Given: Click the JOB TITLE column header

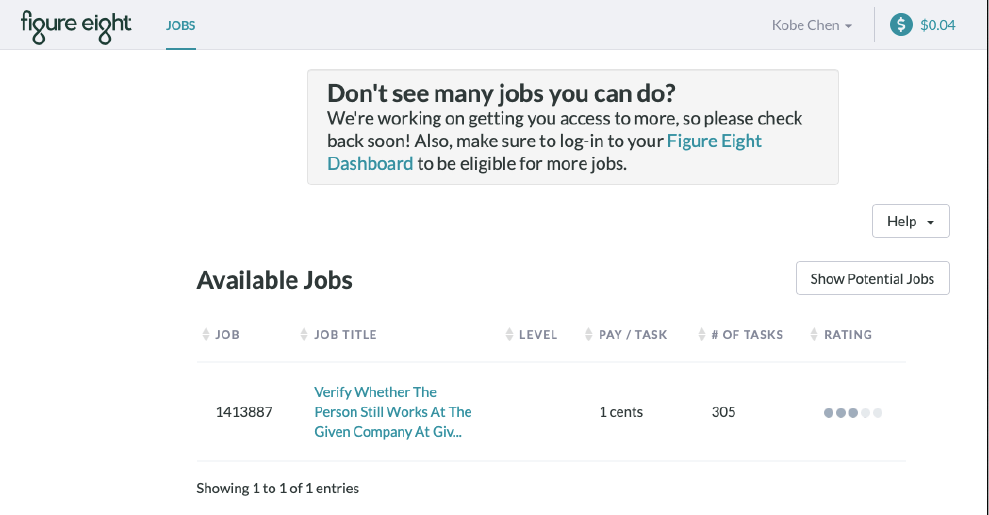Looking at the screenshot, I should (x=345, y=335).
